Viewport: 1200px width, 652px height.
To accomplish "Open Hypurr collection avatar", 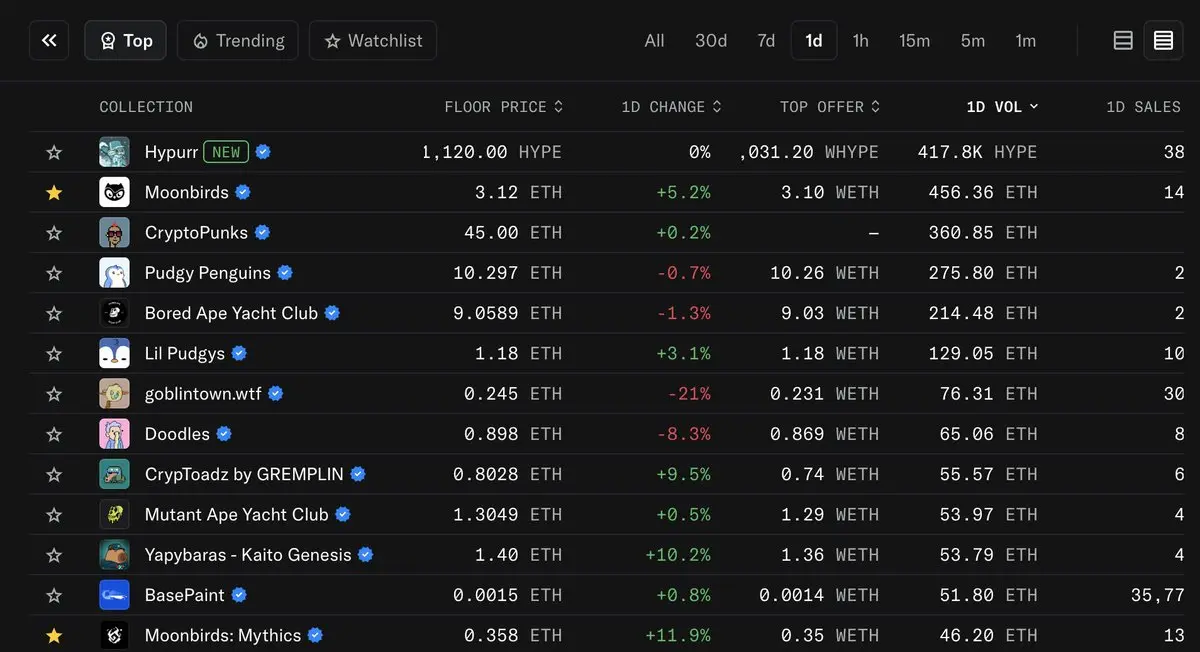I will 114,152.
